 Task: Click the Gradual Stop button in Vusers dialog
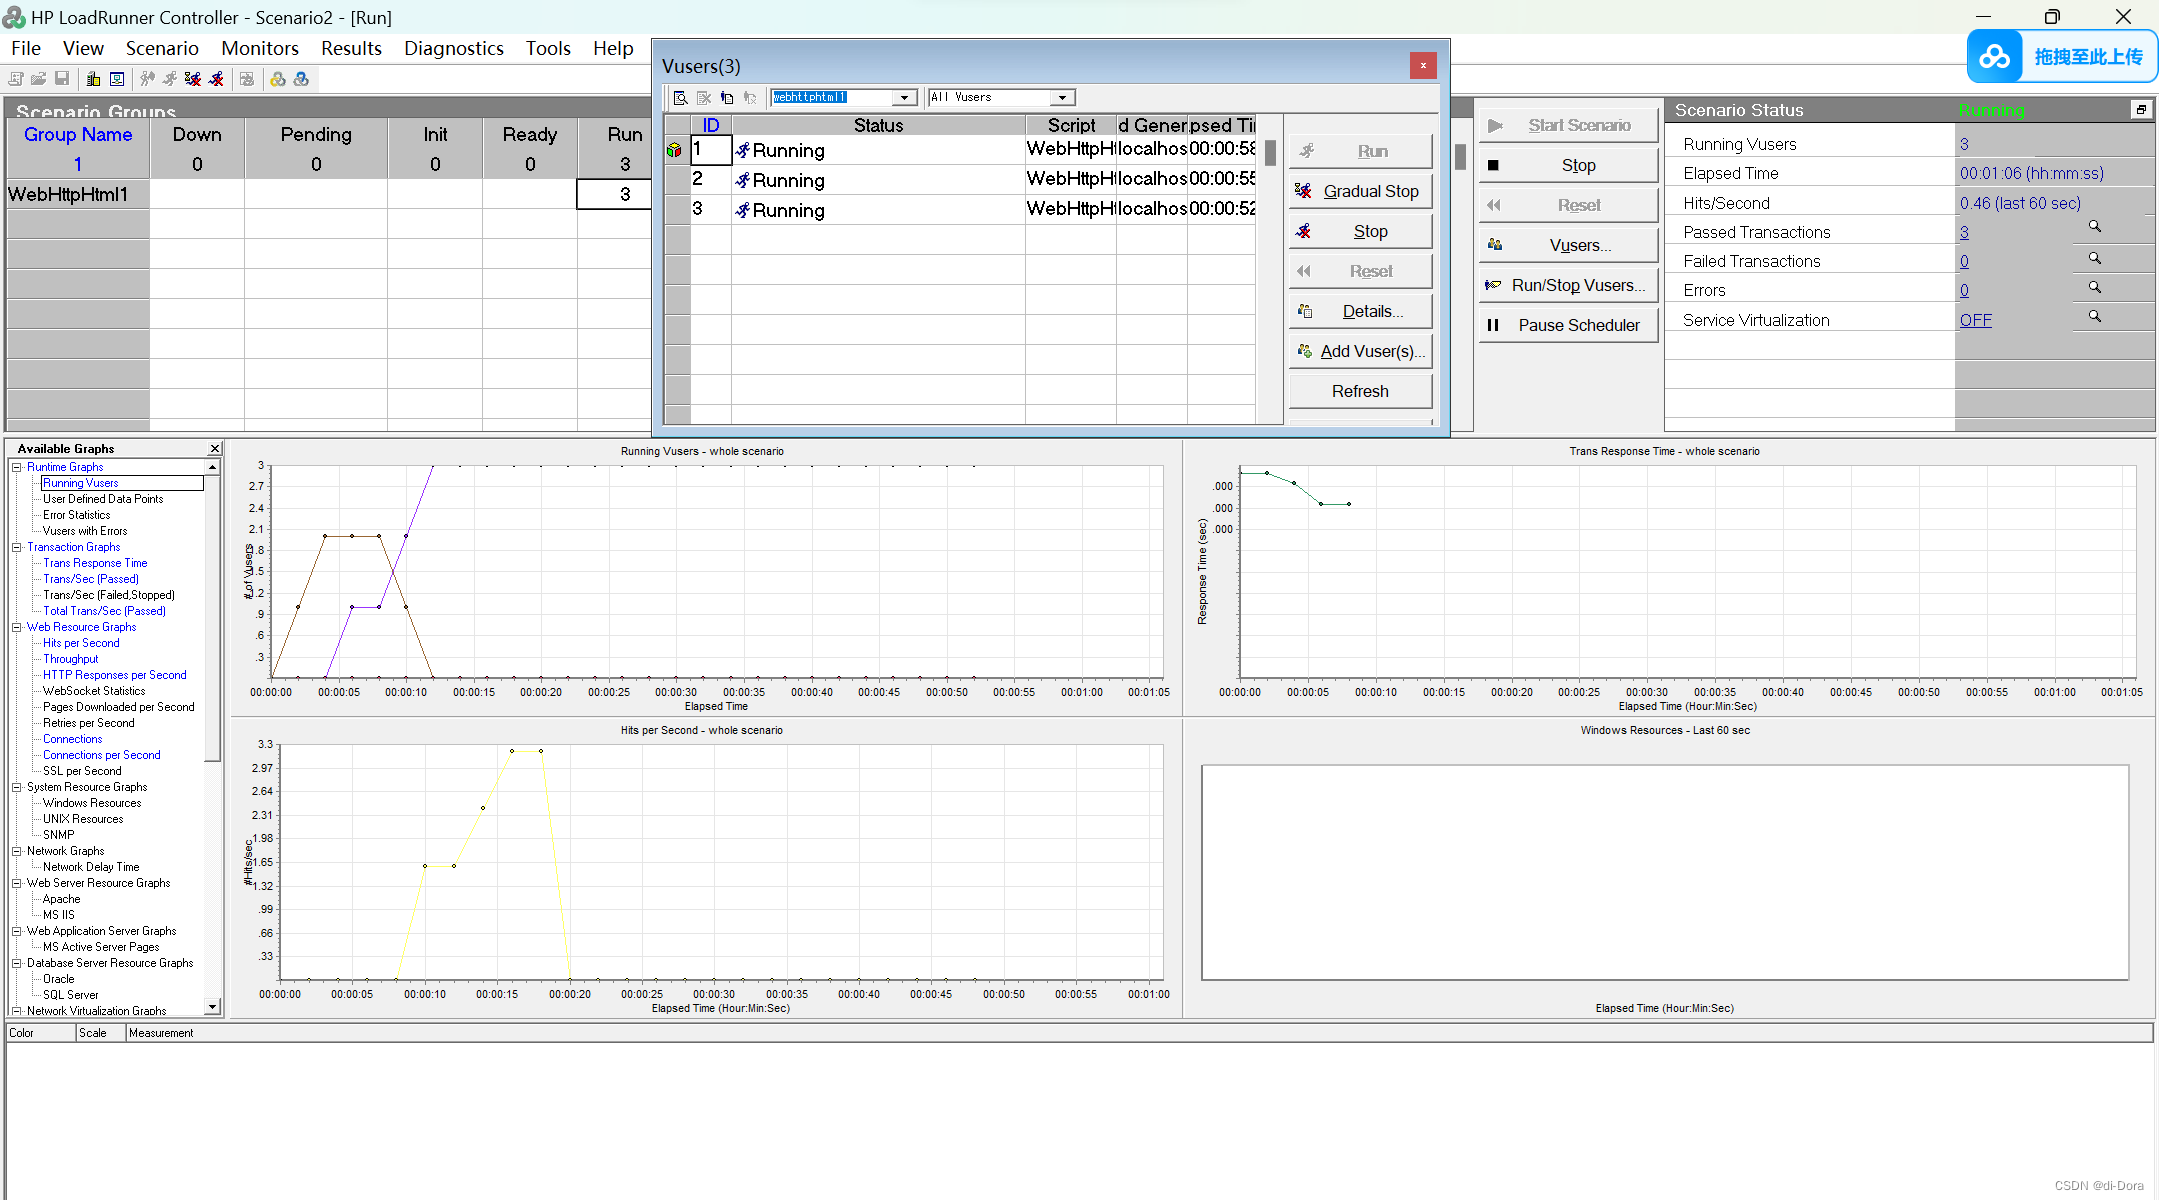1360,191
